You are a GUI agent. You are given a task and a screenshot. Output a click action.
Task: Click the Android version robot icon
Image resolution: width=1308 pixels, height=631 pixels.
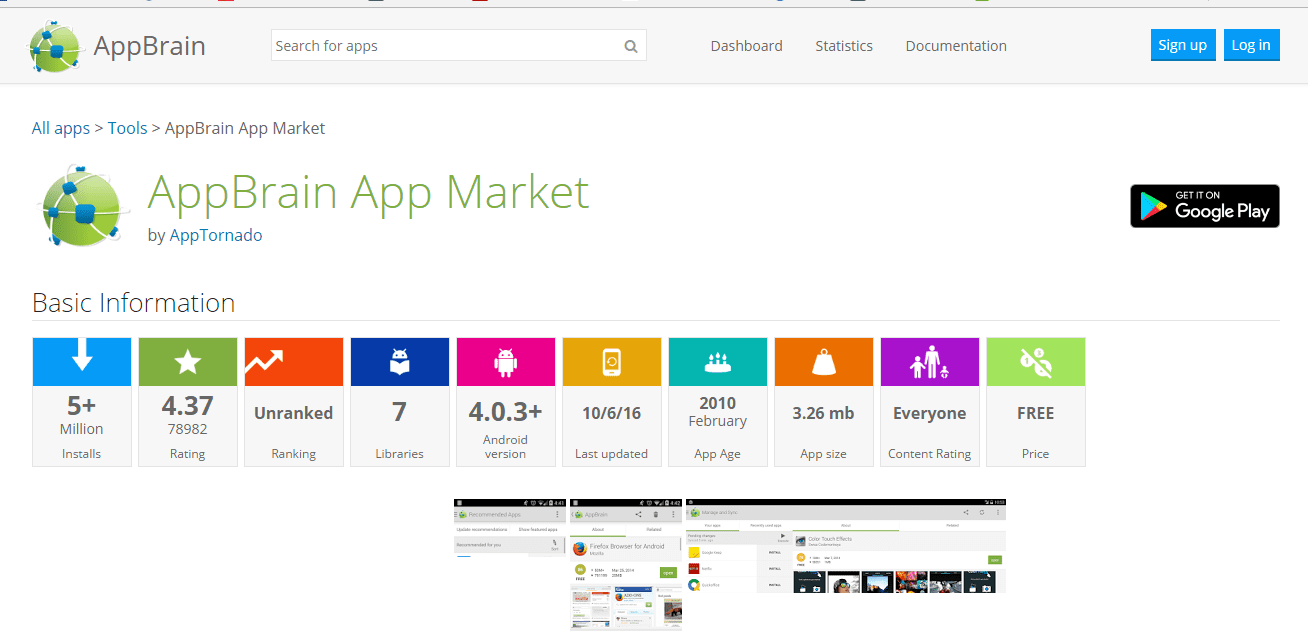tap(506, 362)
